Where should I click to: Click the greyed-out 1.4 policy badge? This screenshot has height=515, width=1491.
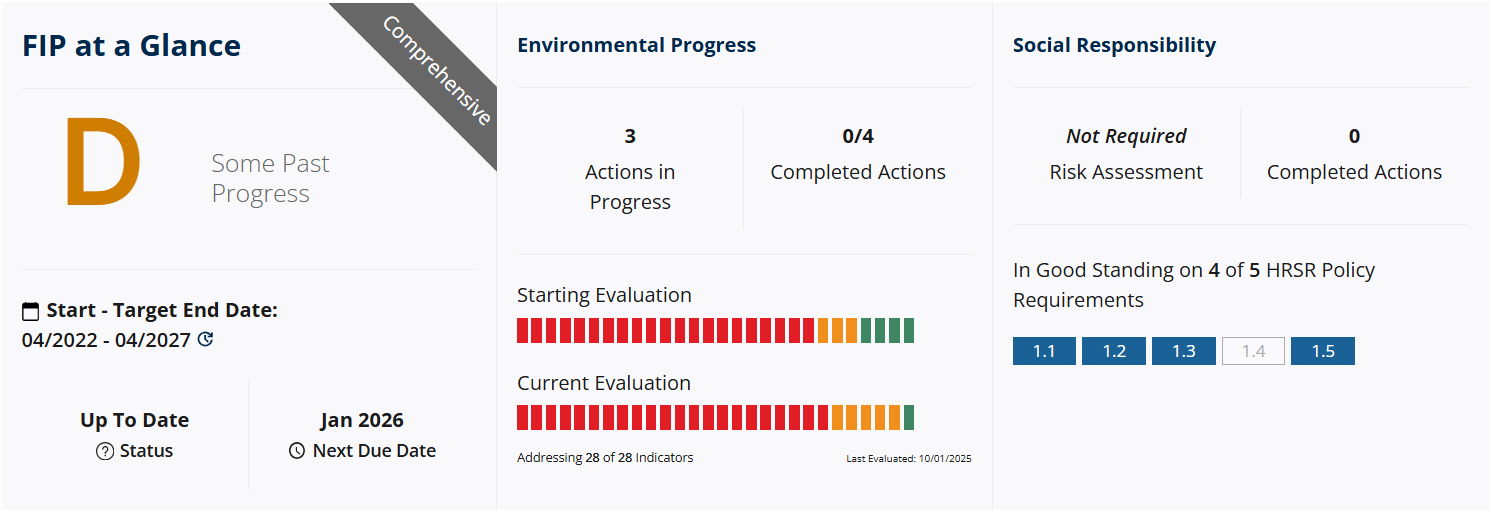coord(1253,351)
